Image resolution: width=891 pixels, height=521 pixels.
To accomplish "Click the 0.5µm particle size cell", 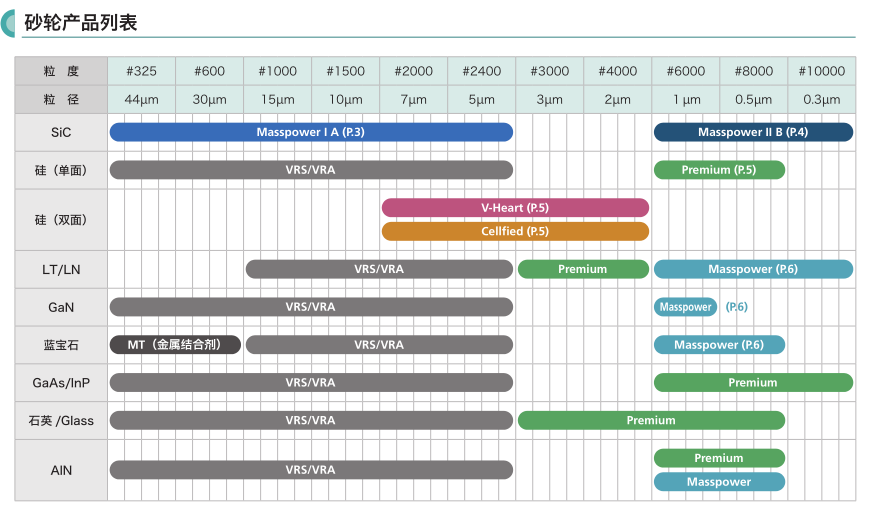I will click(x=753, y=99).
